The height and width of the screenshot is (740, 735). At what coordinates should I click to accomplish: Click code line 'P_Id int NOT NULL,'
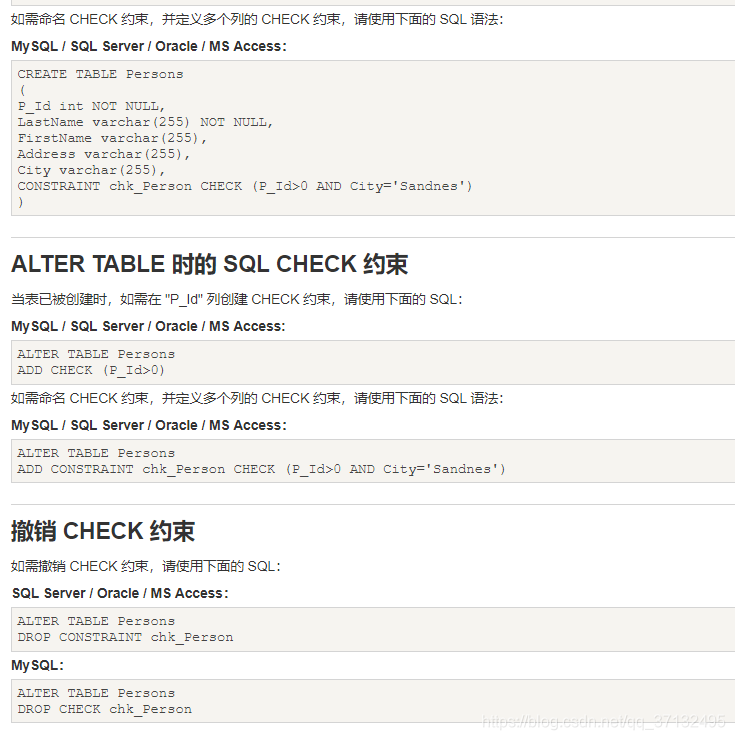pos(91,107)
